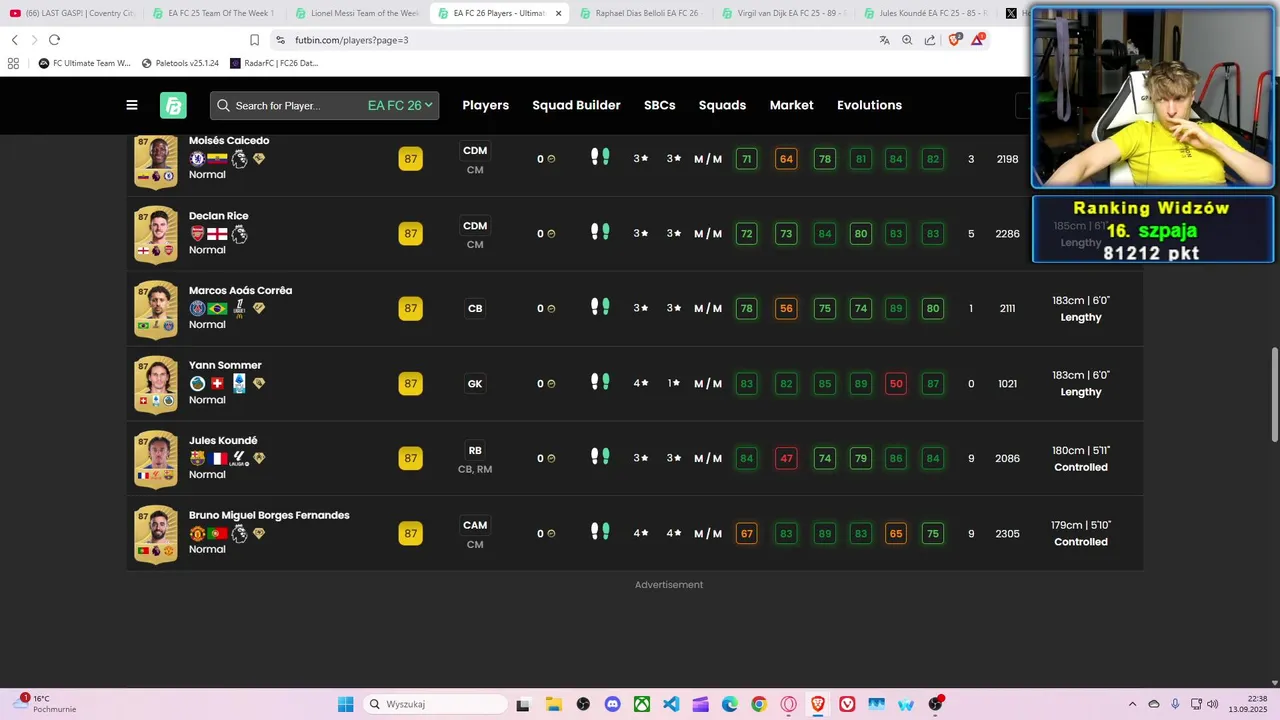Click Yann Sommer's Switzerland flag icon

pyautogui.click(x=217, y=383)
